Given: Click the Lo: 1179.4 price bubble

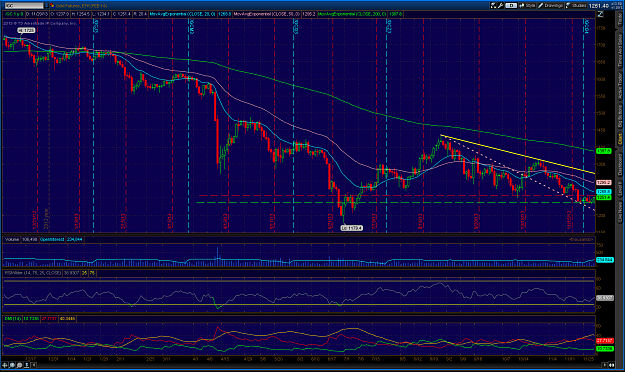Looking at the screenshot, I should tap(352, 228).
